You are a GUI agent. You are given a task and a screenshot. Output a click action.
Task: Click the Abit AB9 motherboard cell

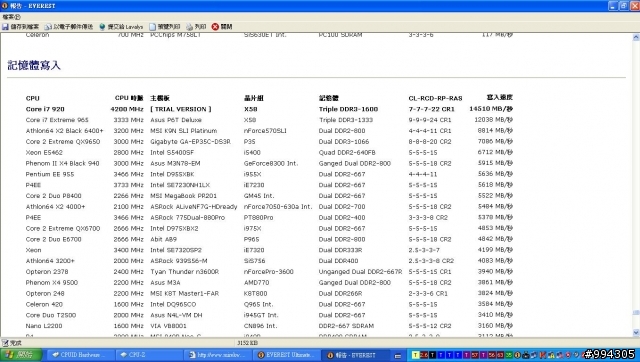pos(164,239)
